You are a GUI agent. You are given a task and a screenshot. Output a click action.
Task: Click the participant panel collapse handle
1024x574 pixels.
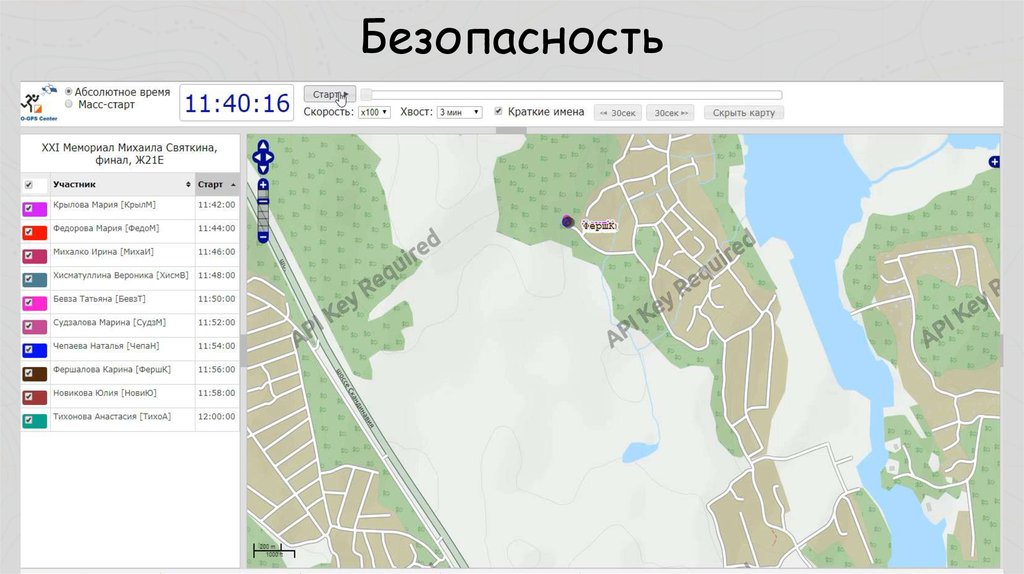tap(243, 351)
